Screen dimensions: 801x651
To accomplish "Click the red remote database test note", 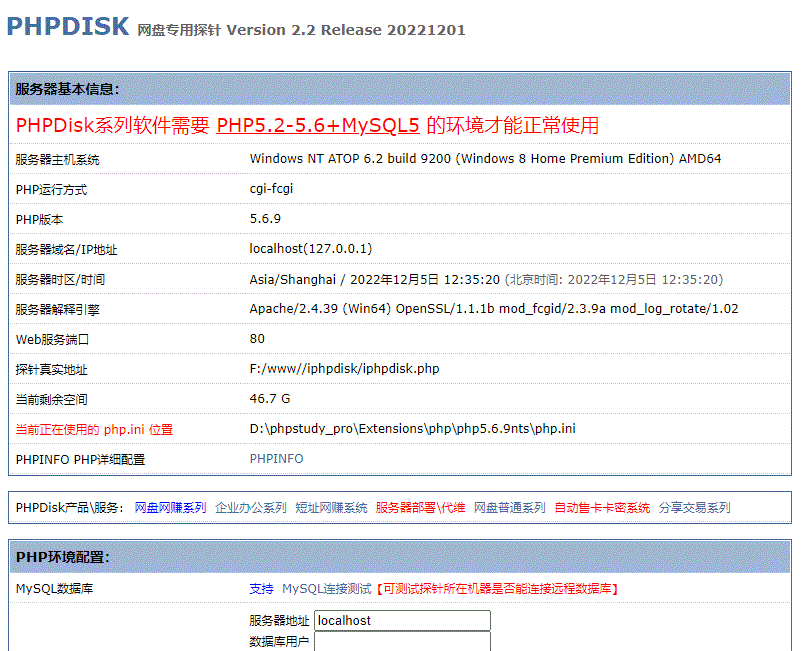I will pyautogui.click(x=498, y=589).
